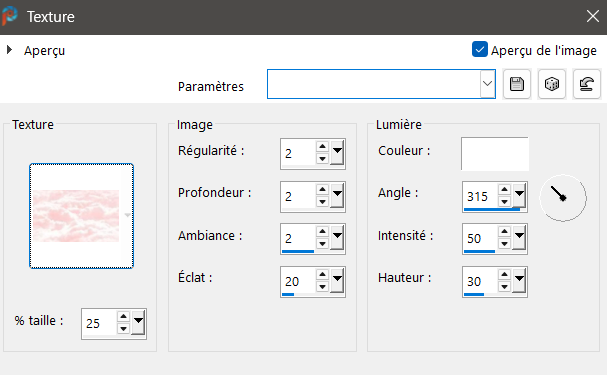Open the Ambiance slider dropdown

pyautogui.click(x=337, y=237)
